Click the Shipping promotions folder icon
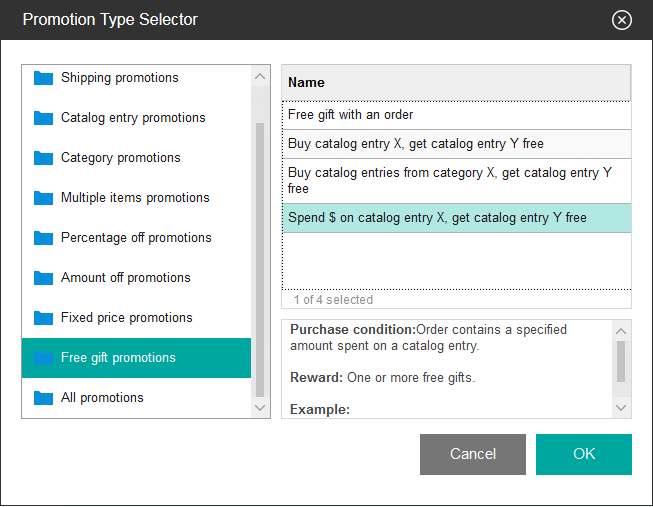 tap(43, 78)
